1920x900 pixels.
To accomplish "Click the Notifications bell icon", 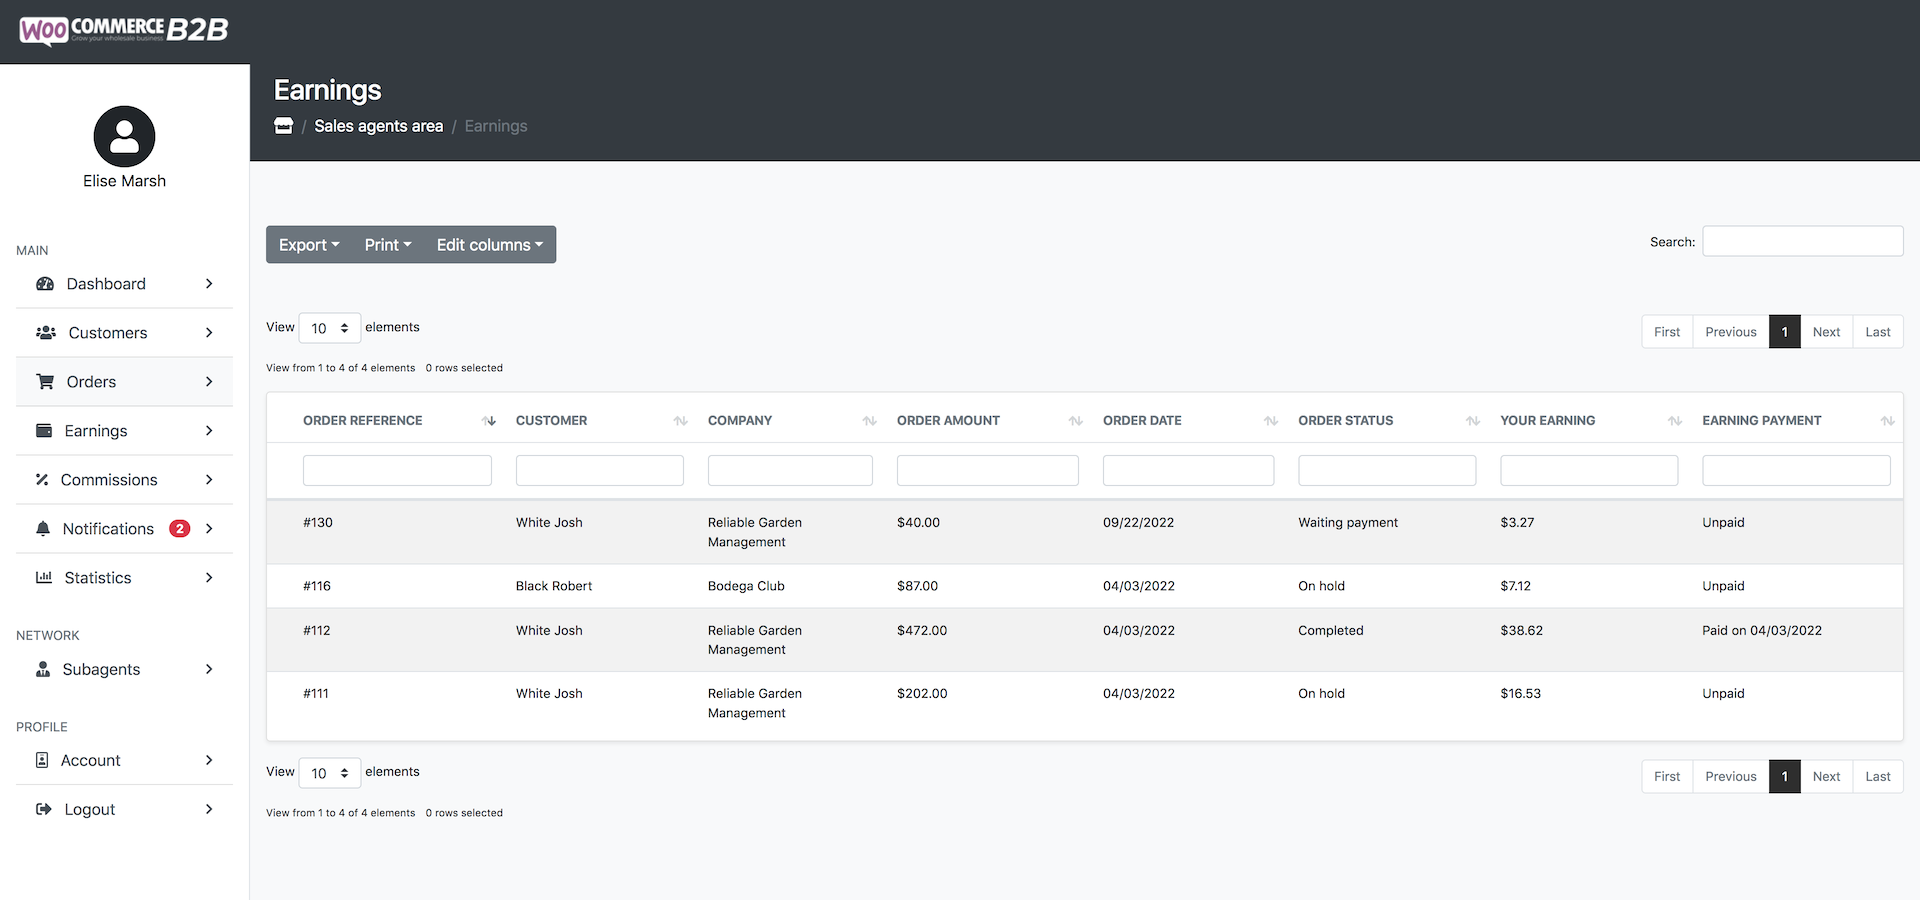I will 43,529.
